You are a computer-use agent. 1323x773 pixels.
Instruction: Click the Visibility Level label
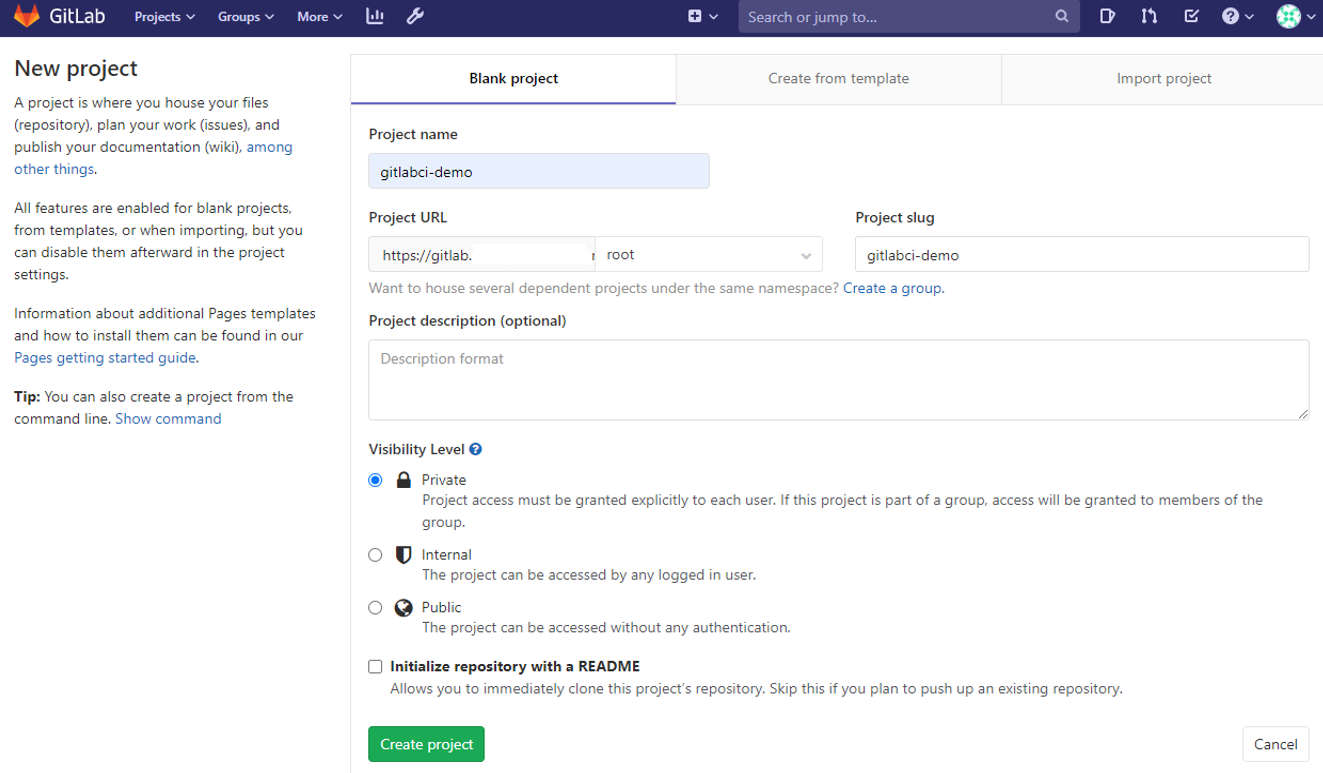(x=416, y=450)
